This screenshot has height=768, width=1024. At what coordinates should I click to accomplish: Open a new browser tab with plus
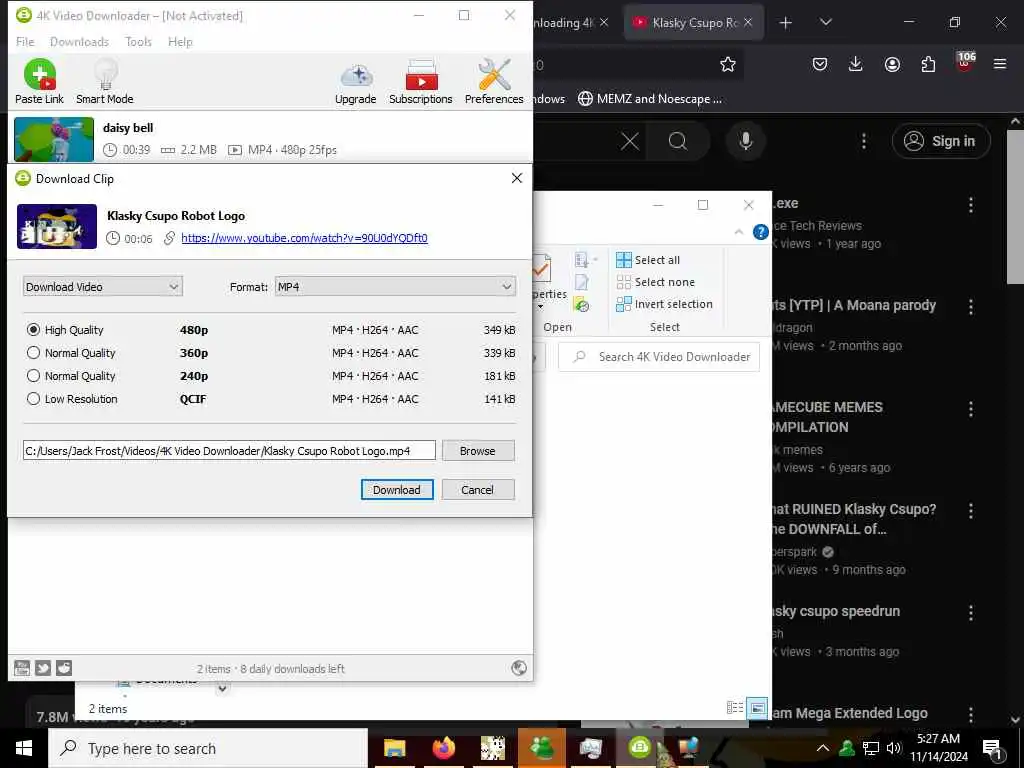(x=786, y=23)
